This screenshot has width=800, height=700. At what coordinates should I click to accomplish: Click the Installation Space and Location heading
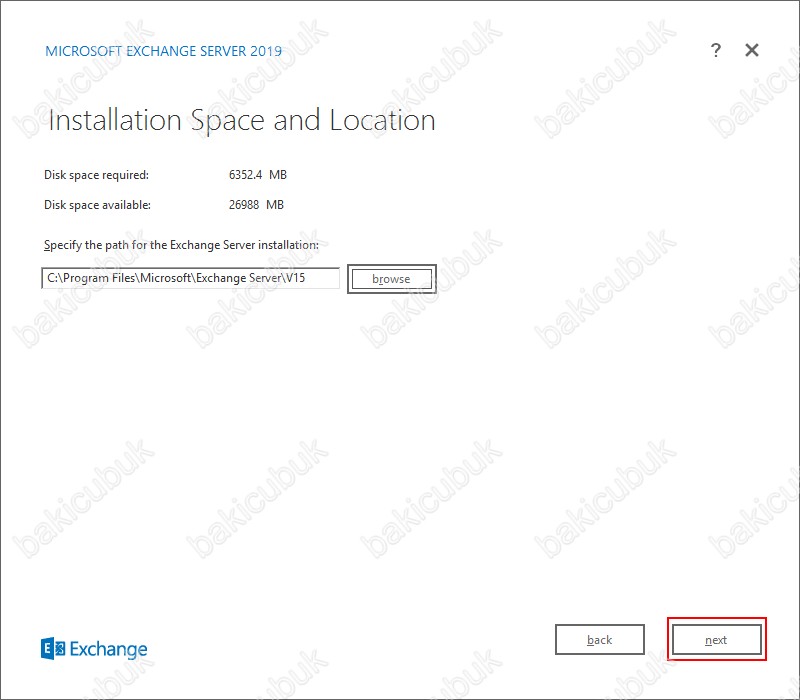point(242,121)
